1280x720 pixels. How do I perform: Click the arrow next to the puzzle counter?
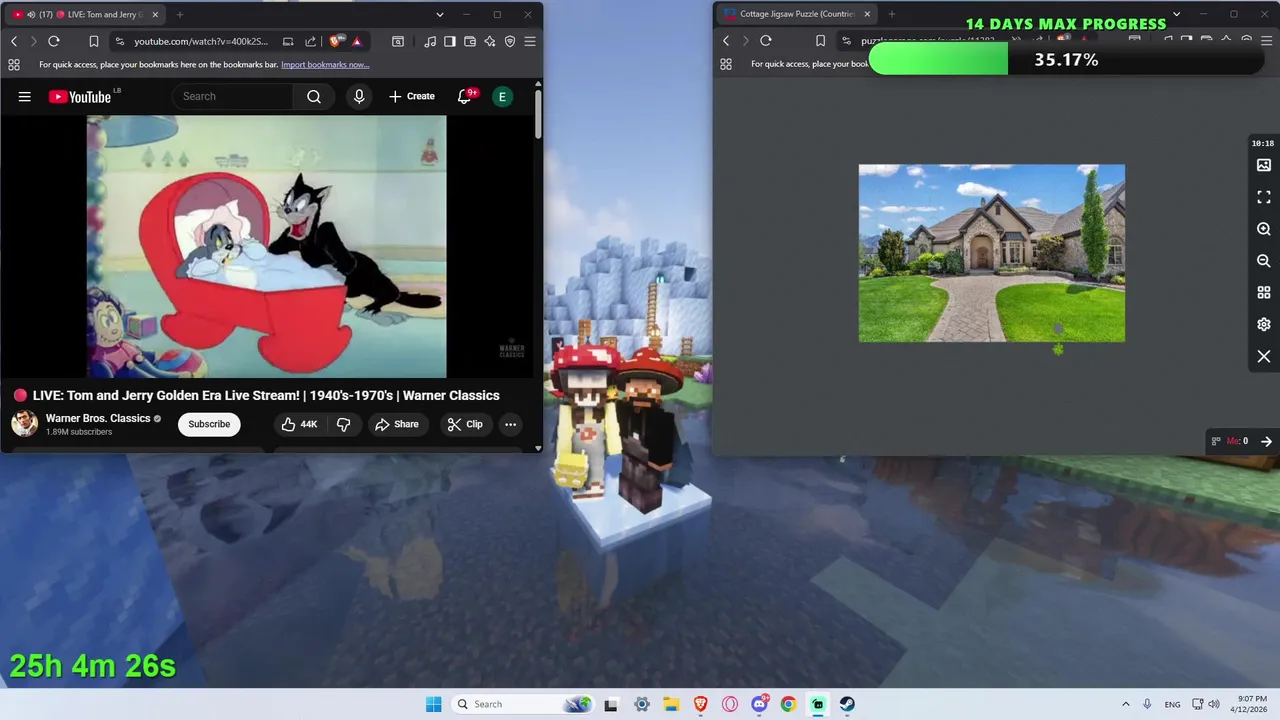click(x=1266, y=441)
